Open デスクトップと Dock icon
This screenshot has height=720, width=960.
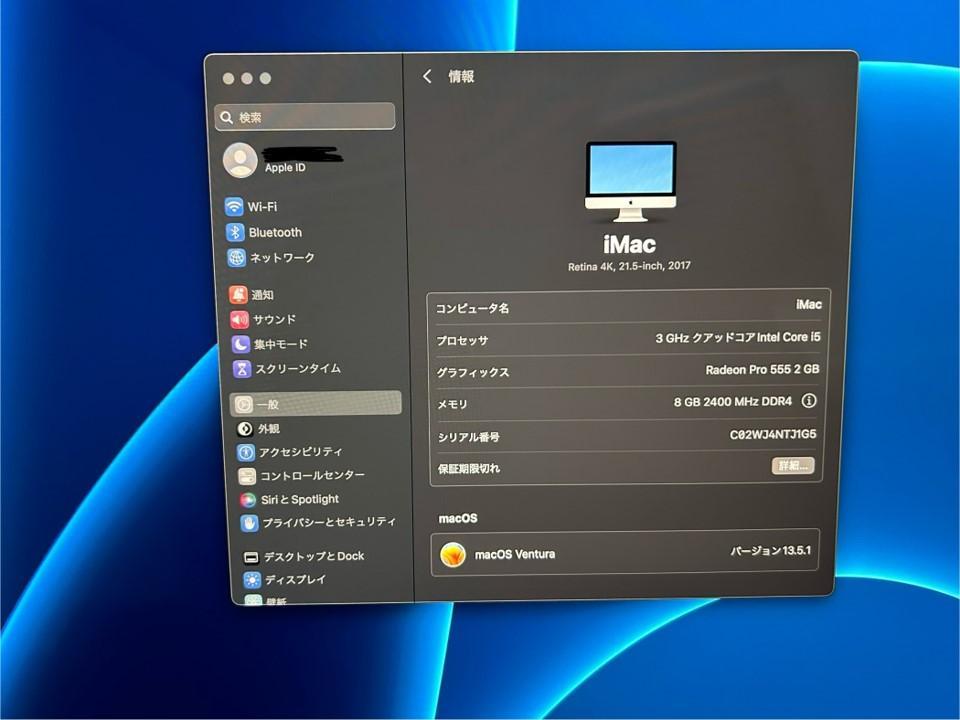(x=251, y=557)
